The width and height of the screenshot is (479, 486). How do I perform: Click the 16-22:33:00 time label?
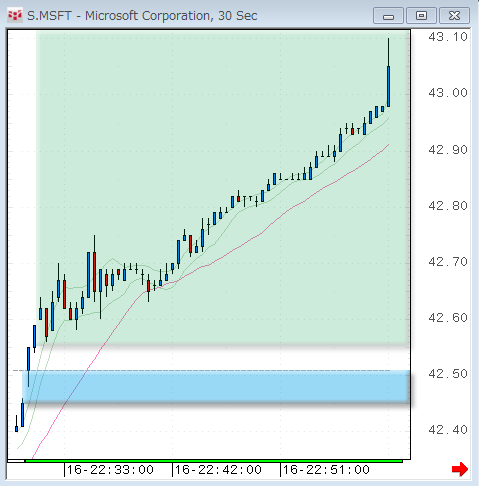click(110, 470)
